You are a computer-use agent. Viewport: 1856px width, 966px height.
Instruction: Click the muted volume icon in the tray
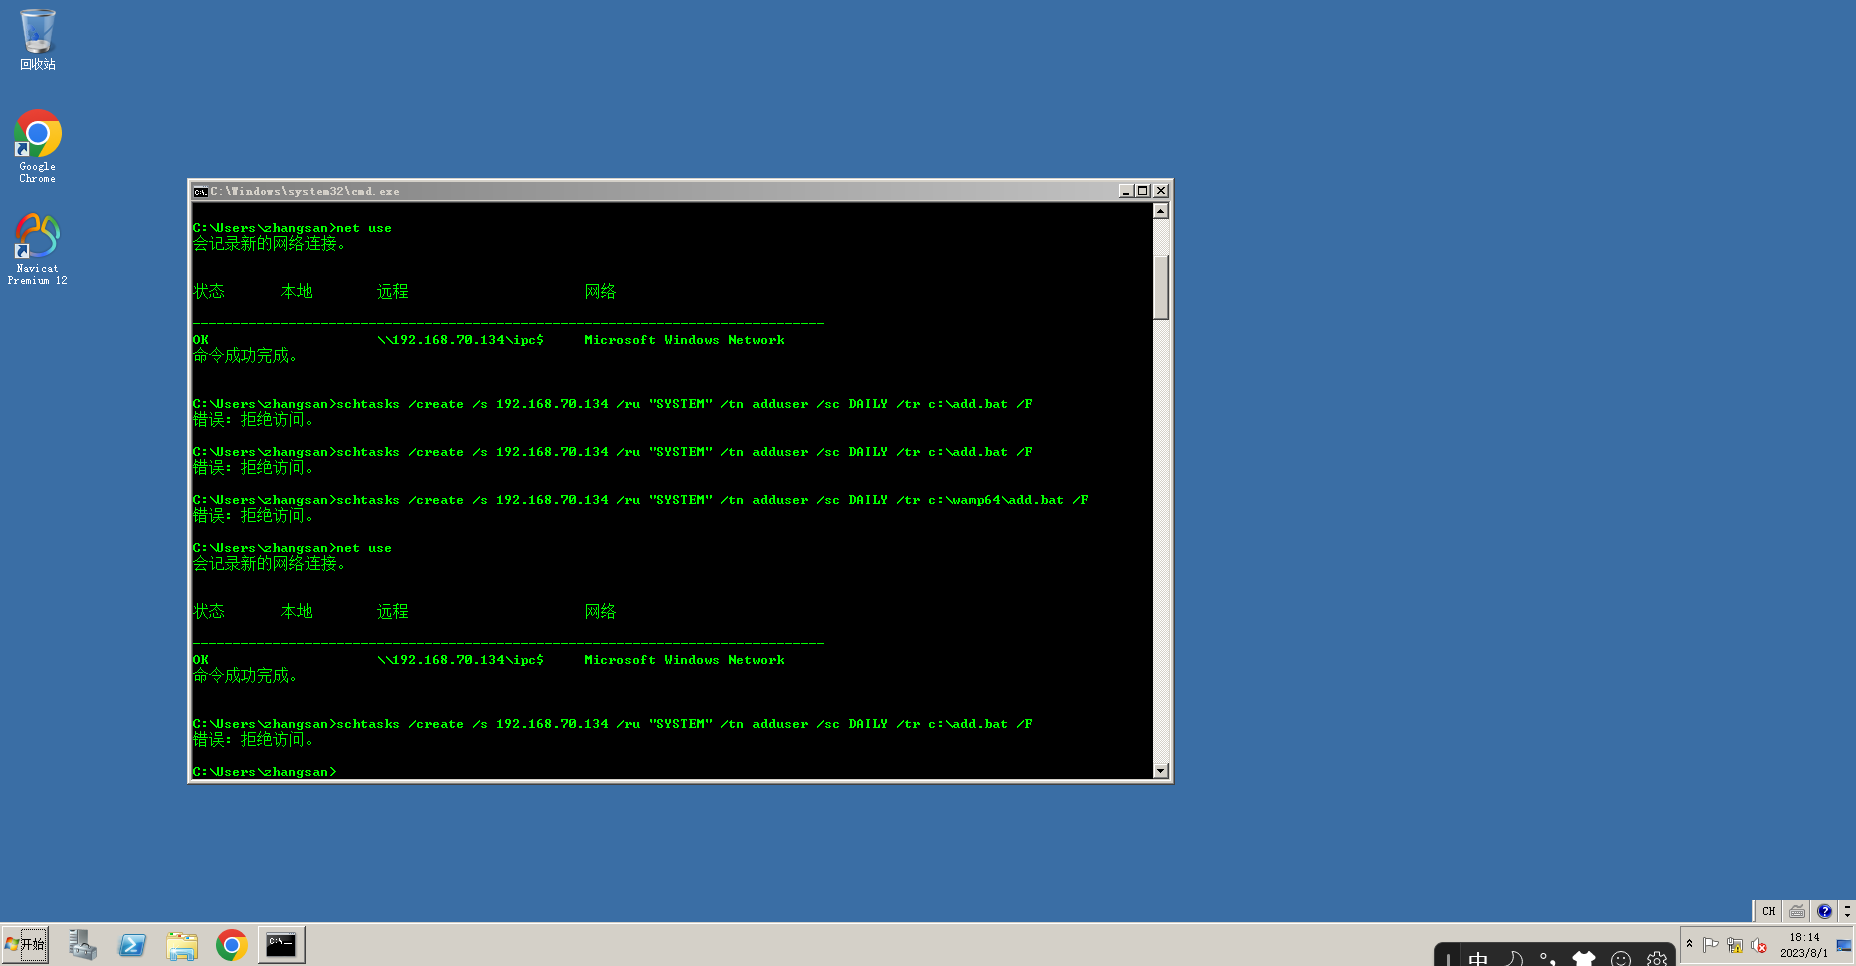1759,943
